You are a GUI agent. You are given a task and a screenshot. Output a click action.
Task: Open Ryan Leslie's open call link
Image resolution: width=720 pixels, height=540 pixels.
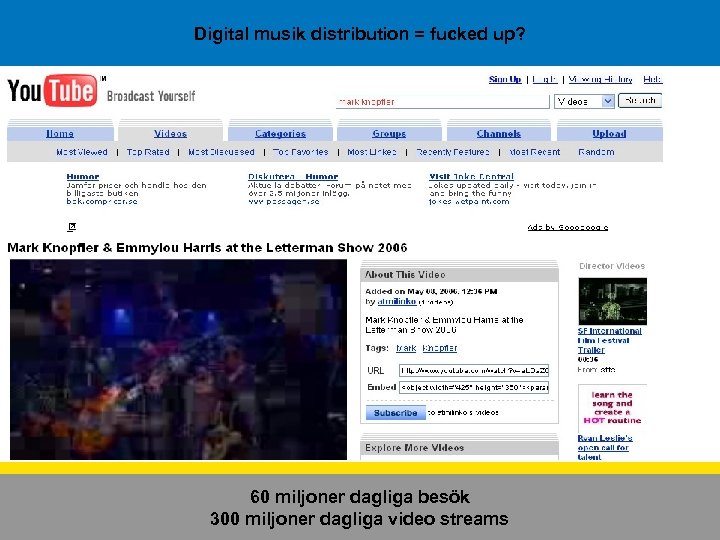[x=605, y=447]
